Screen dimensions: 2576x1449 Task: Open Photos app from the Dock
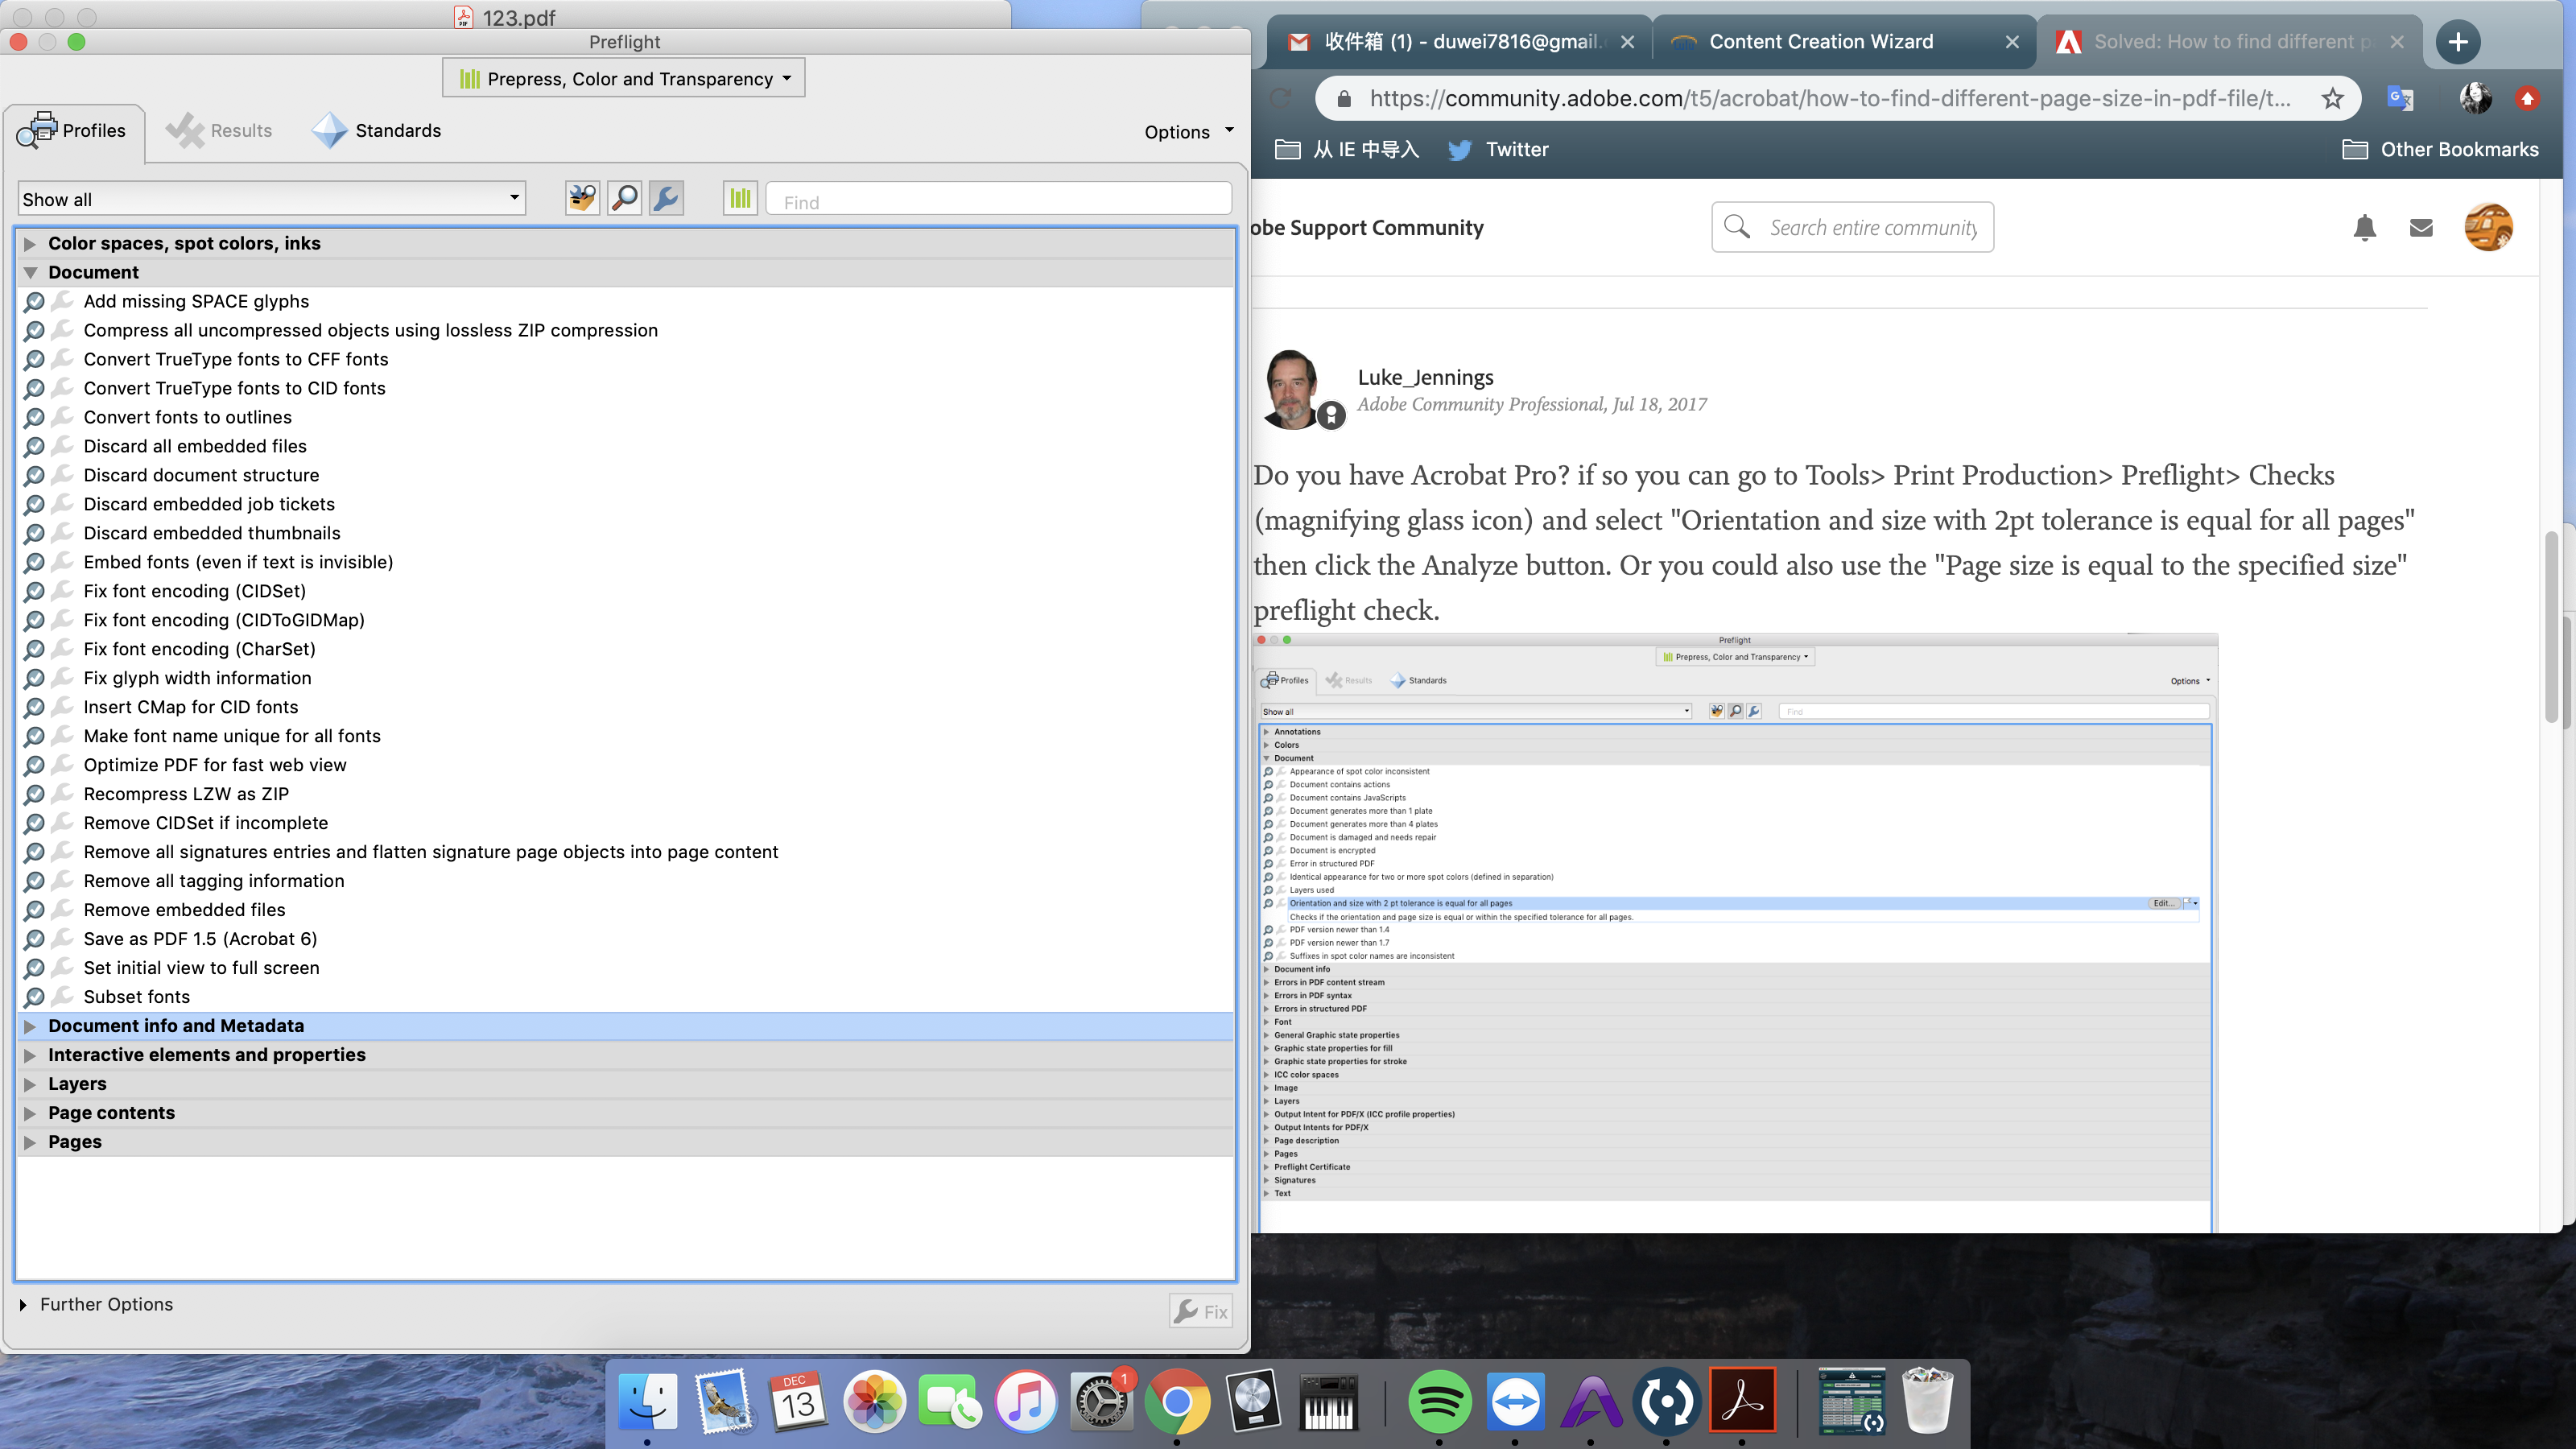click(874, 1401)
